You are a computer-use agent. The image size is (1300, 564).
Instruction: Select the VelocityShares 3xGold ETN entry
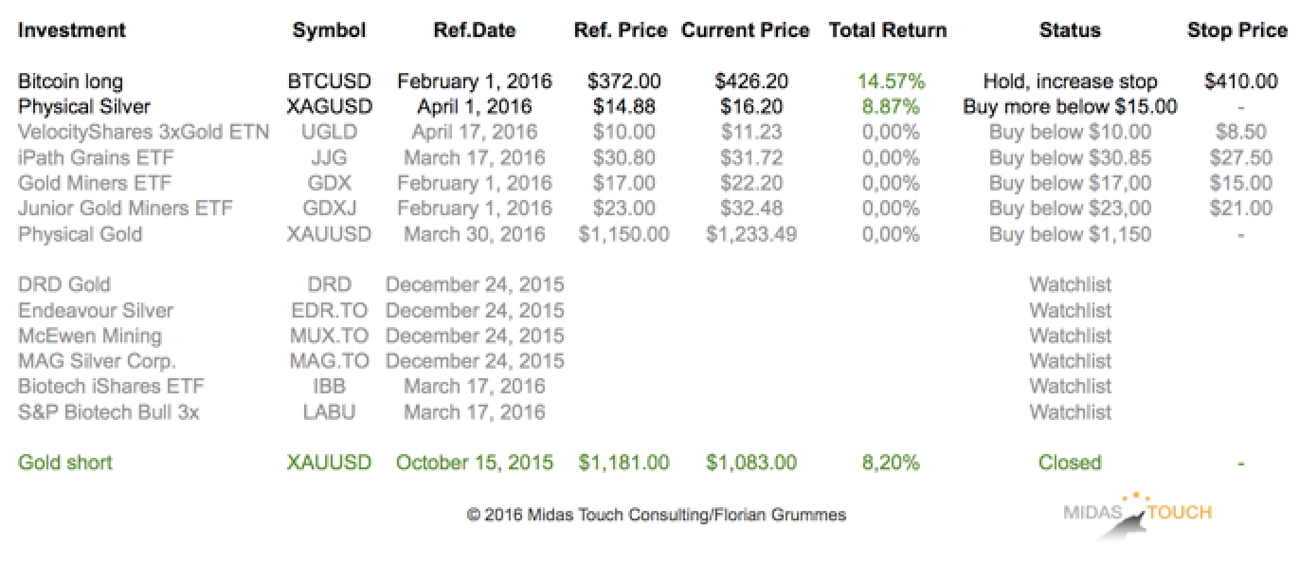click(x=143, y=132)
